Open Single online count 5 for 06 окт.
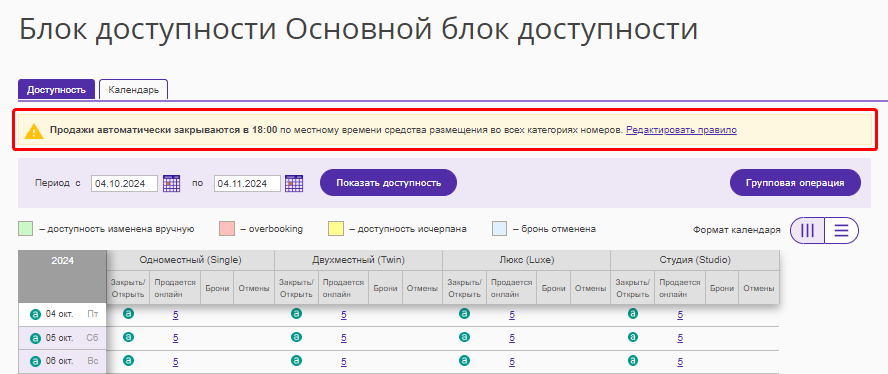 pyautogui.click(x=176, y=362)
